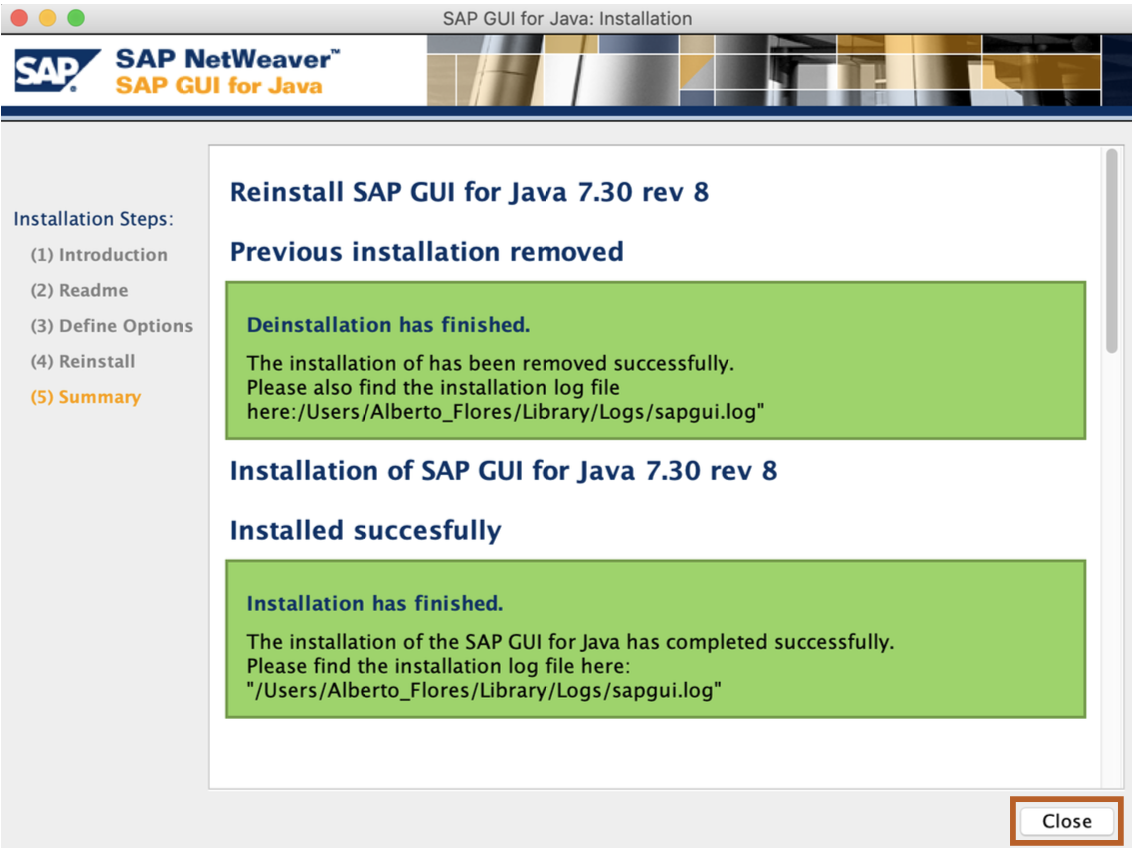Click the vertical scrollbar thumb in the summary
This screenshot has height=850, width=1134.
tap(1111, 250)
